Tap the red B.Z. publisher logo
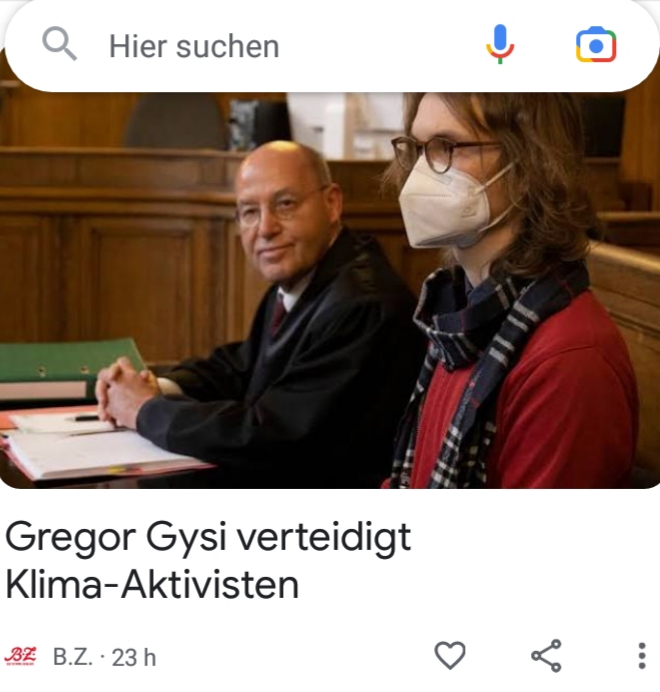The image size is (660, 692). coord(20,657)
